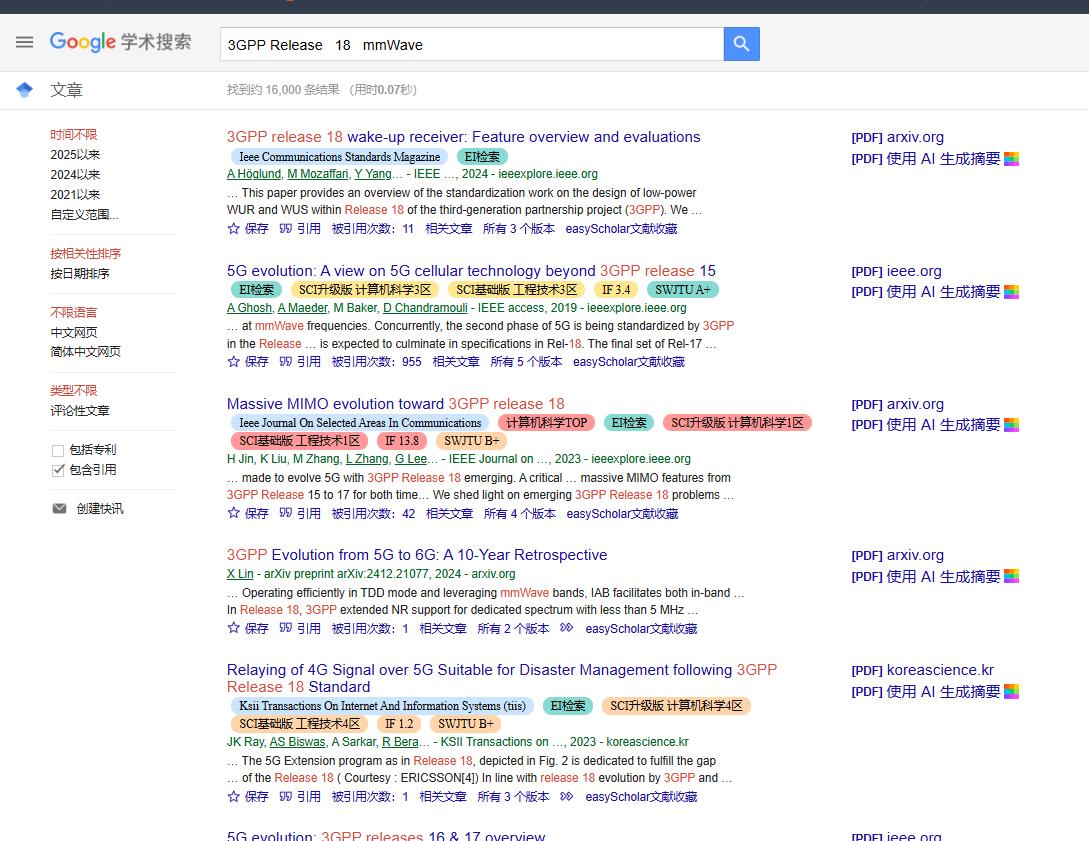Click the blue search magnifier button
1089x841 pixels.
pos(741,44)
